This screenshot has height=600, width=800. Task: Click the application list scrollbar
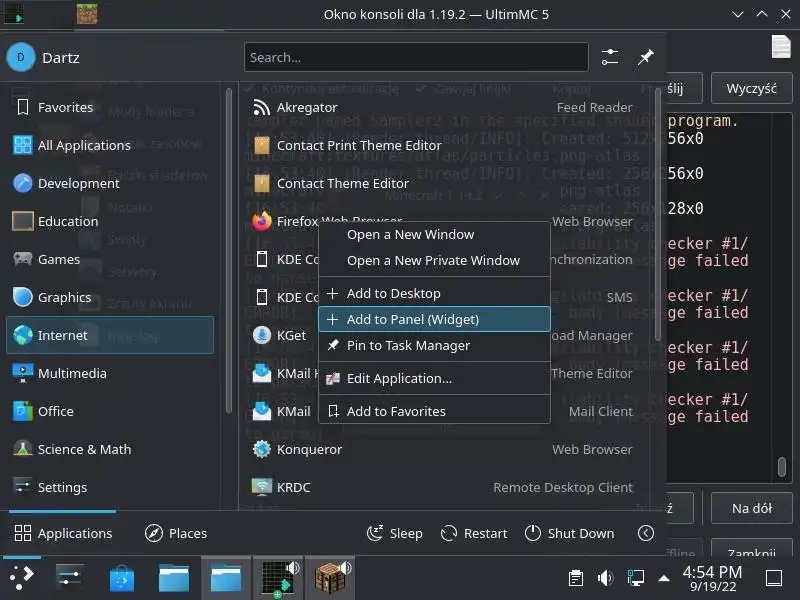click(x=658, y=214)
